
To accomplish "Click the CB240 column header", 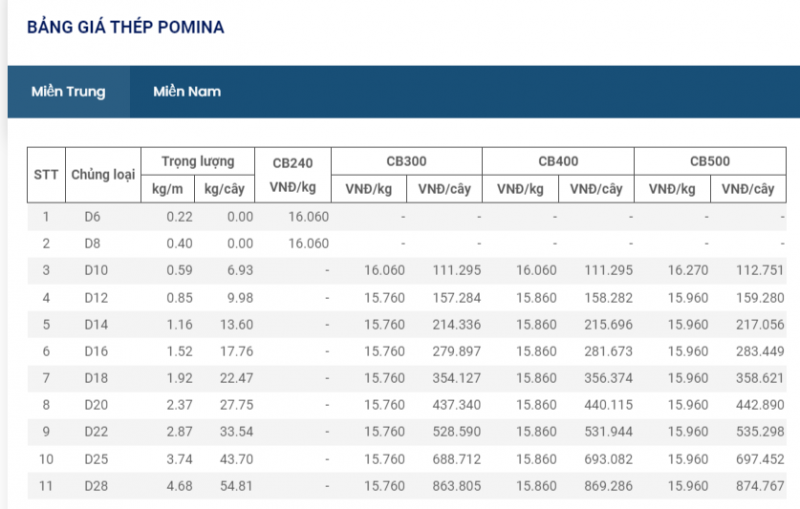I will pos(293,163).
